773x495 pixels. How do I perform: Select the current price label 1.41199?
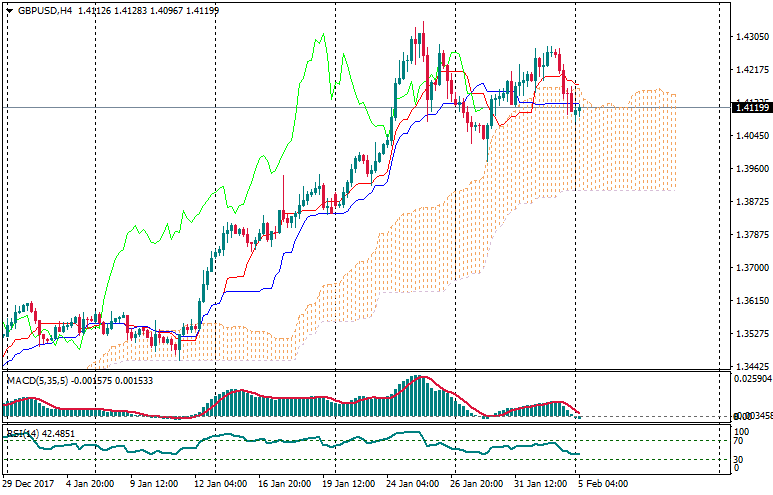(x=750, y=107)
